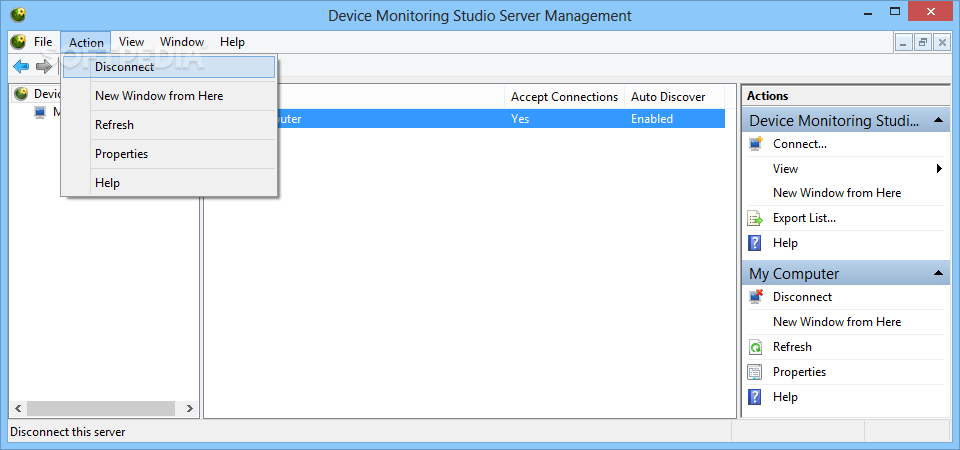Open the Help menu in menu bar
960x450 pixels.
[232, 42]
